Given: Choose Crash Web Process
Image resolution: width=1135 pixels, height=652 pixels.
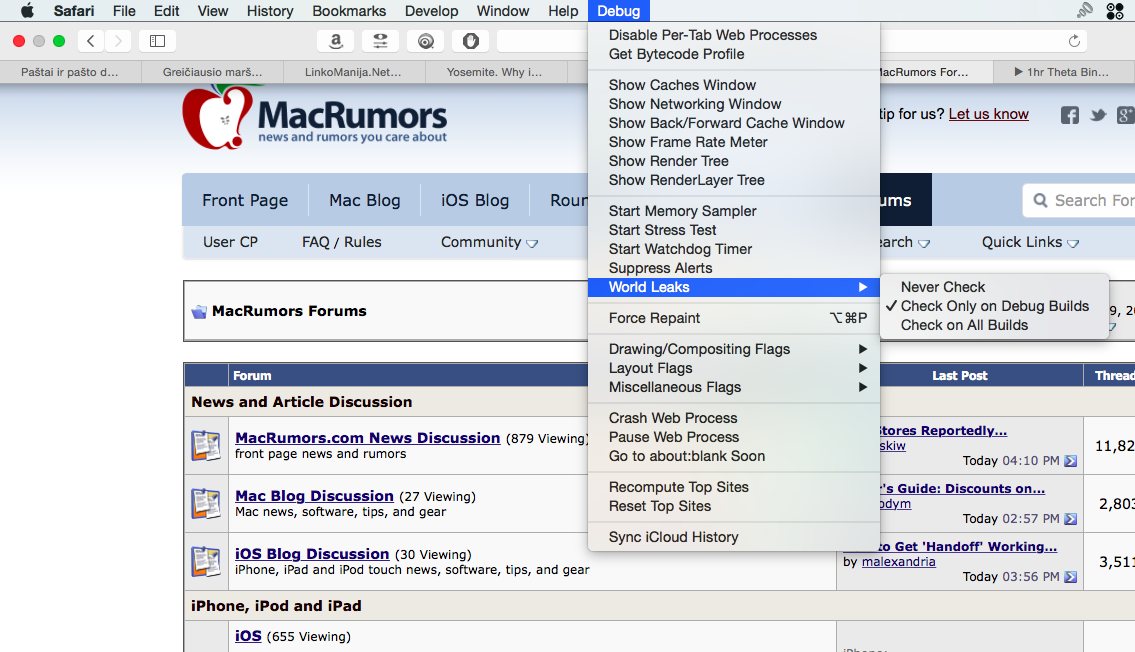Looking at the screenshot, I should click(734, 418).
